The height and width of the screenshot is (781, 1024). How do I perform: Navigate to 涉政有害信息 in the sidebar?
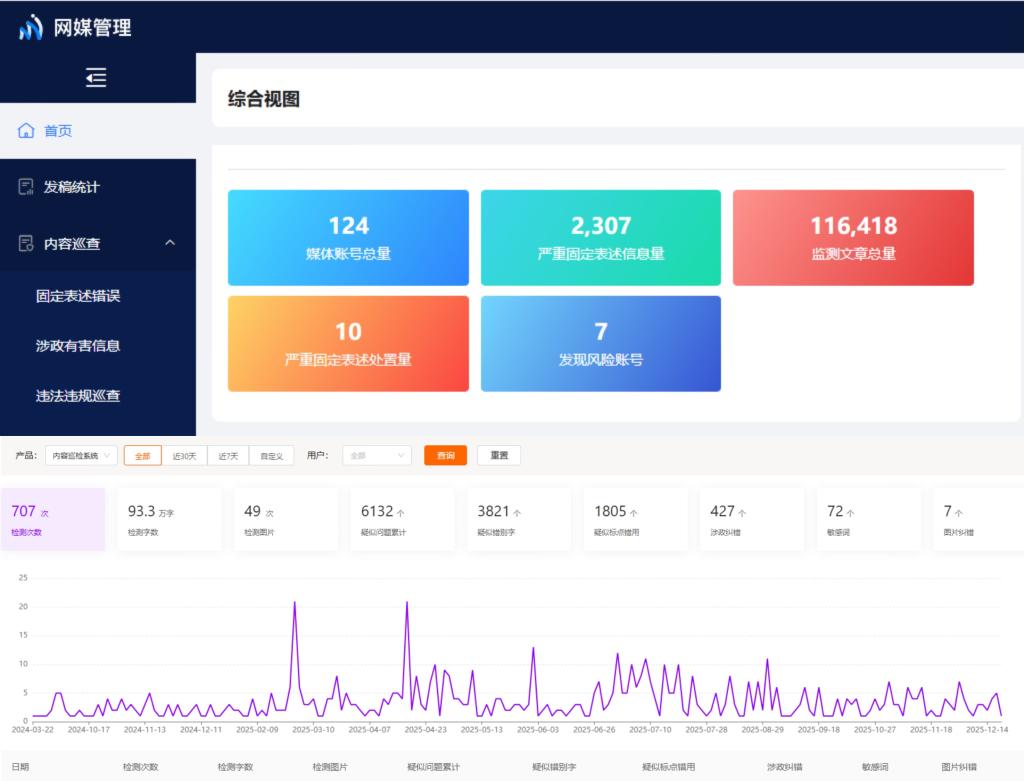click(x=78, y=345)
